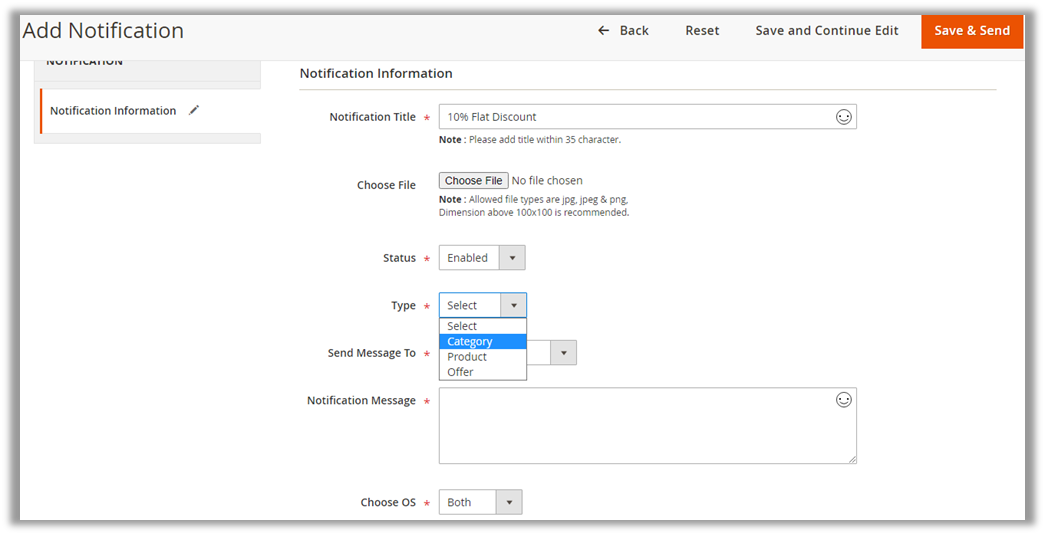This screenshot has height=535, width=1045.
Task: Open the Choose OS dropdown
Action: coord(509,503)
